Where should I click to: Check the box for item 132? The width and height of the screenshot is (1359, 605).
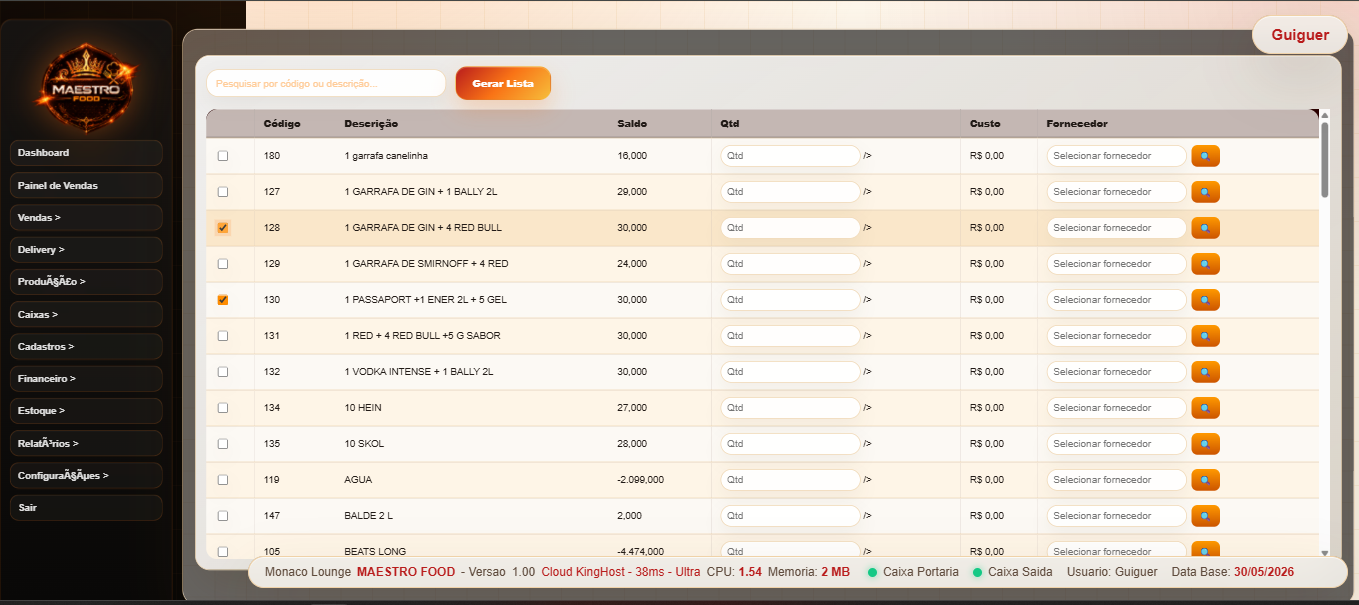click(223, 372)
